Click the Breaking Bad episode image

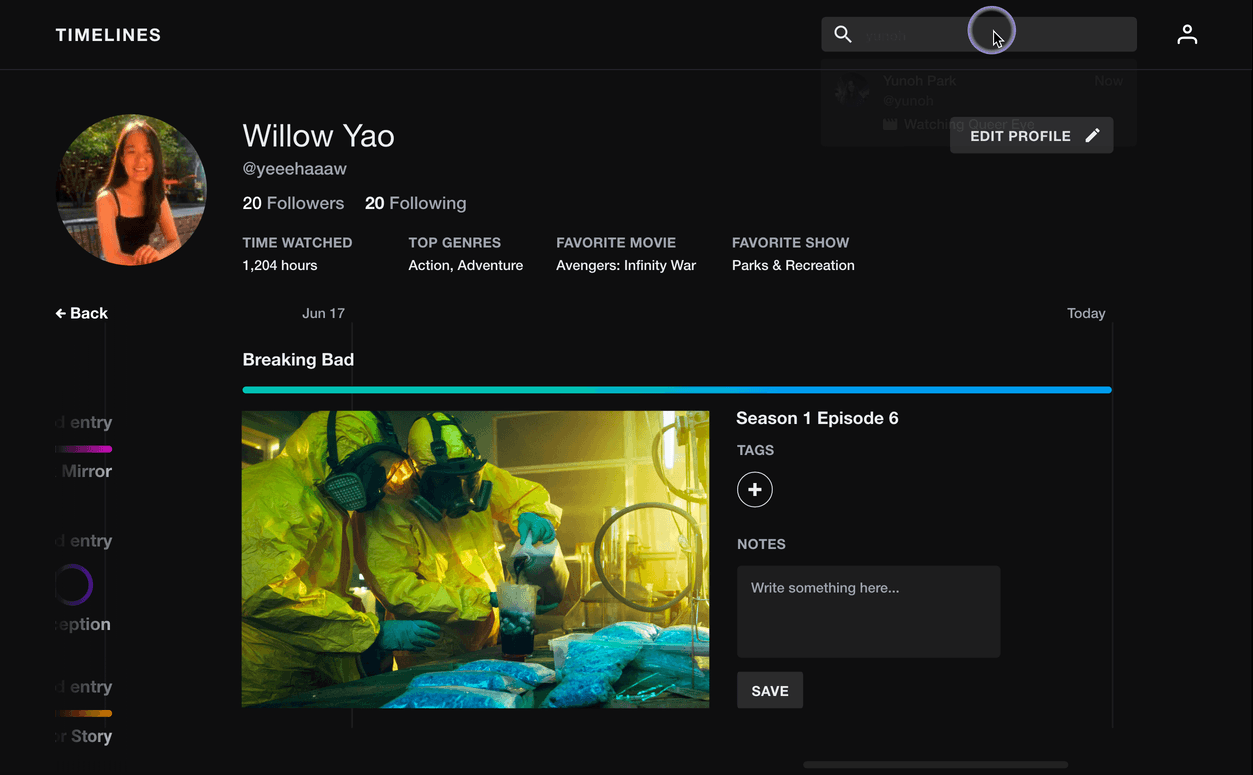[x=475, y=559]
